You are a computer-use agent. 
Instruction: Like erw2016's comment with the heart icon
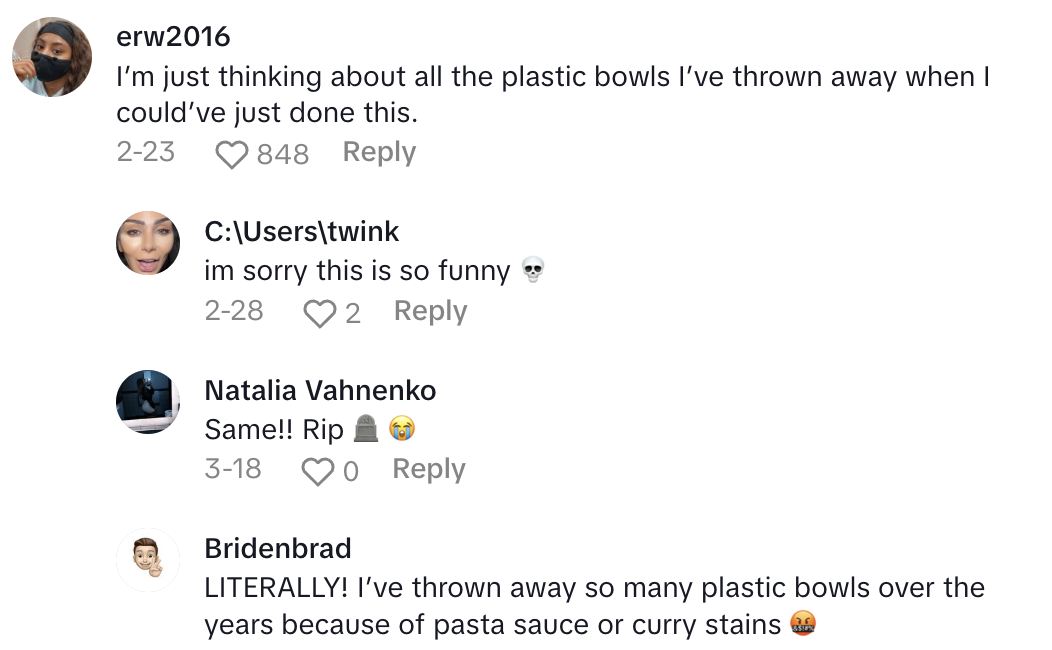[x=232, y=154]
